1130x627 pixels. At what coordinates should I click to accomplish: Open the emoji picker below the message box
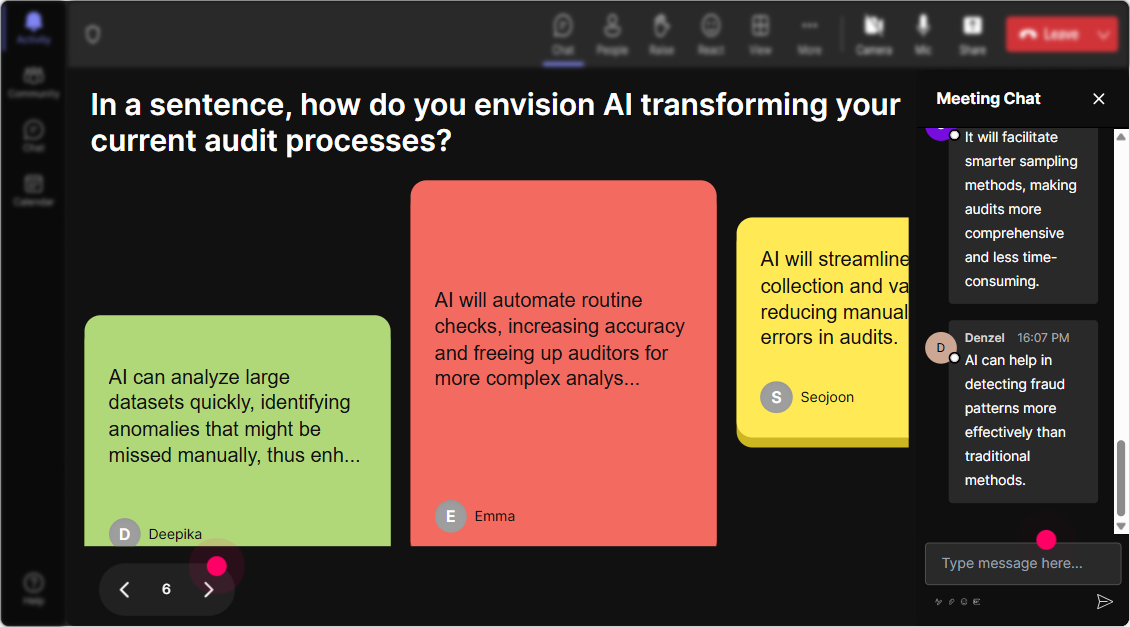[964, 602]
